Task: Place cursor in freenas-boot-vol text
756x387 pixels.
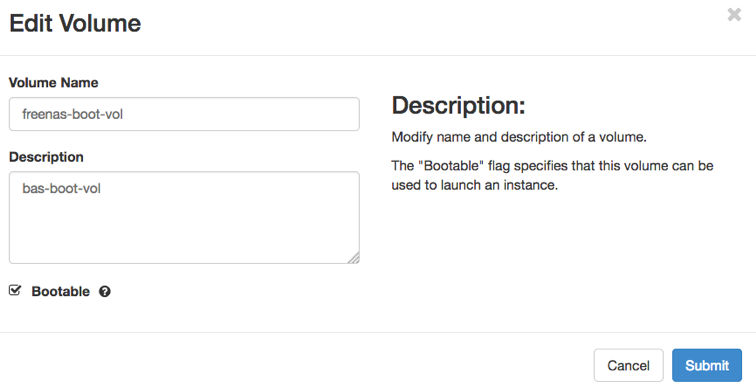Action: [72, 114]
